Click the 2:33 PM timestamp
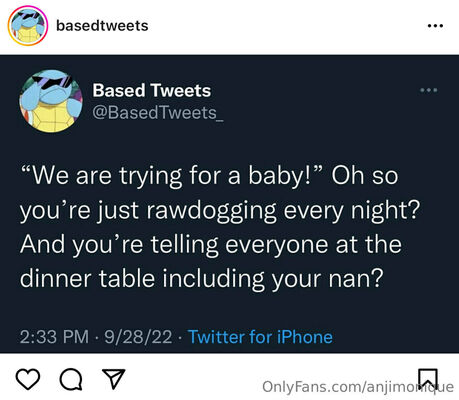The width and height of the screenshot is (459, 400). pos(54,337)
